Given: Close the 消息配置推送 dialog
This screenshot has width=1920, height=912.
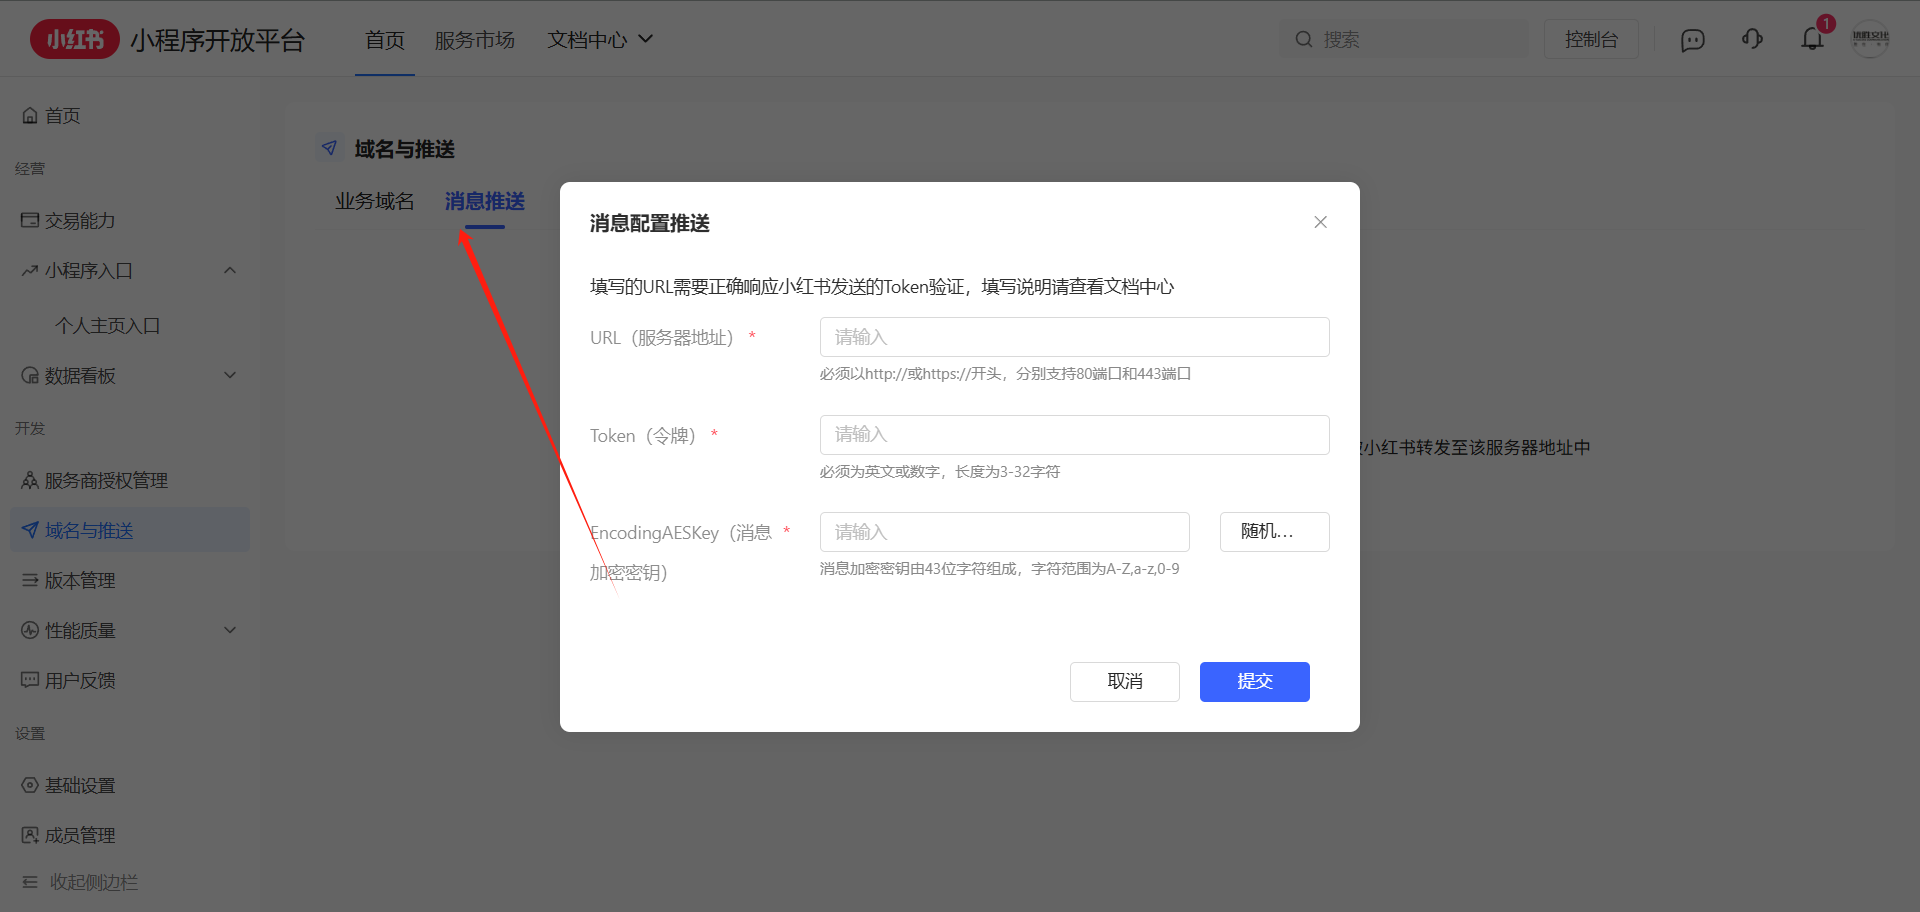Looking at the screenshot, I should [1320, 222].
